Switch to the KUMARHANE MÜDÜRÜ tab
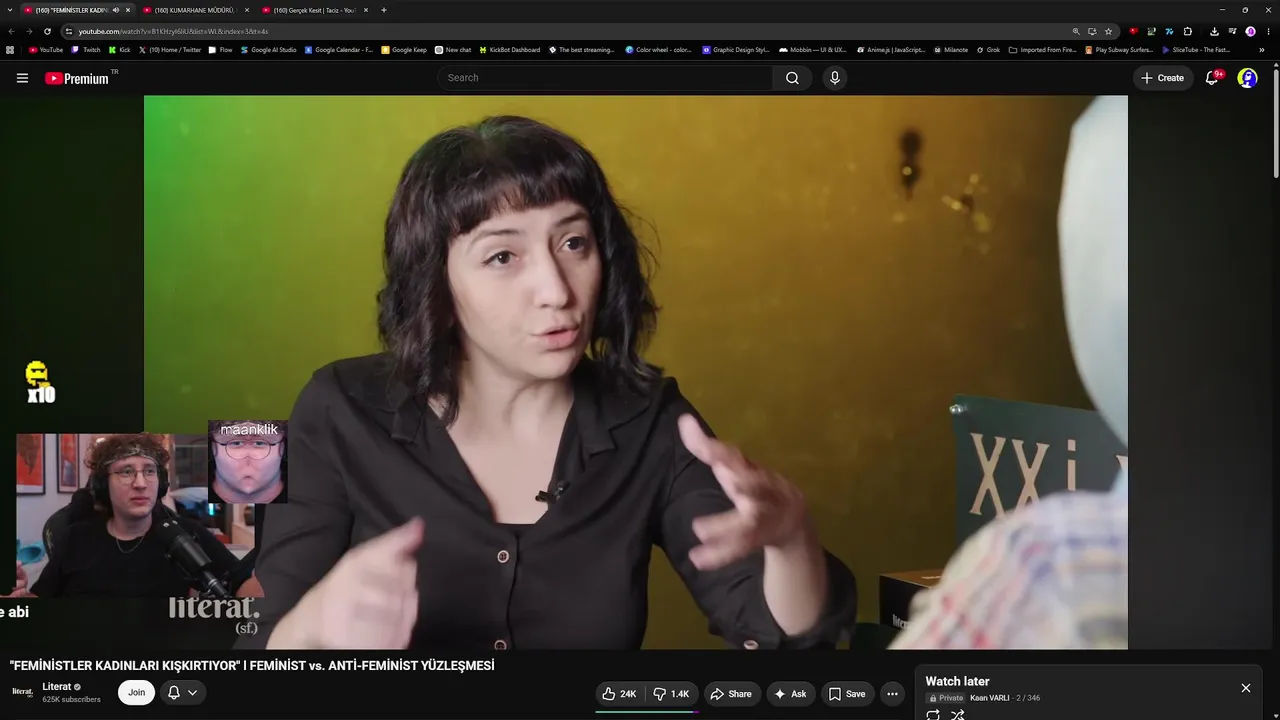This screenshot has height=720, width=1280. (x=195, y=10)
